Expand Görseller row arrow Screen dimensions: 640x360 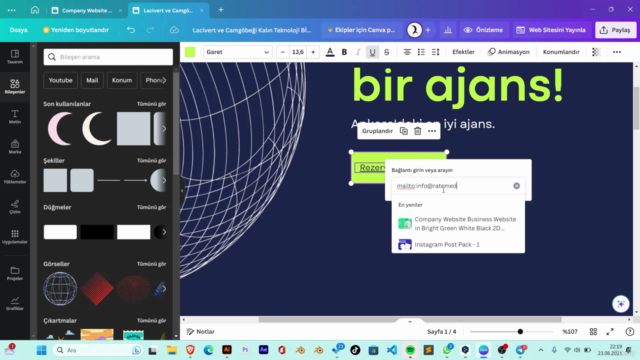coord(164,289)
